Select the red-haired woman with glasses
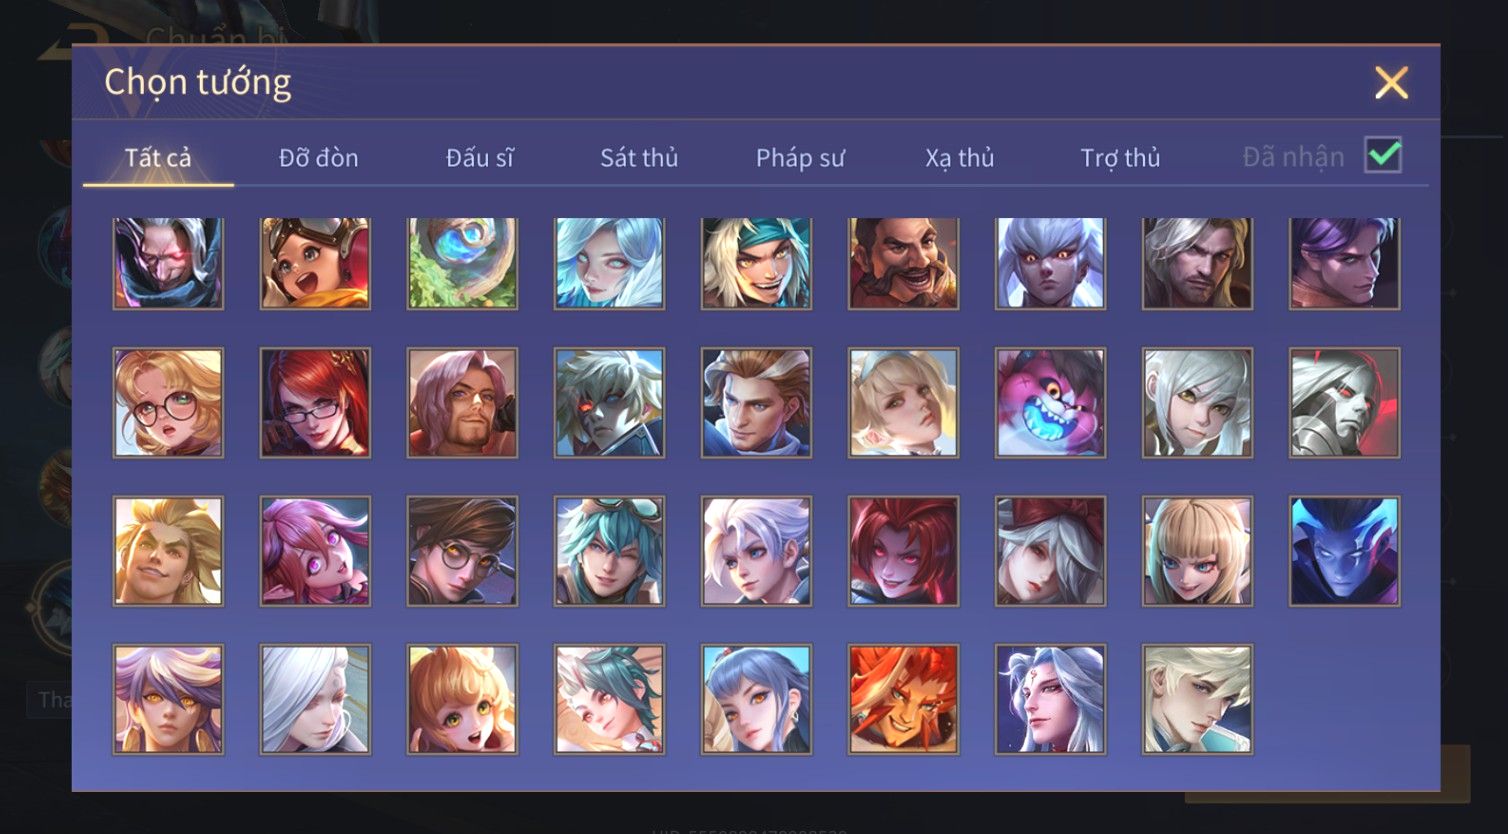Image resolution: width=1508 pixels, height=834 pixels. coord(315,403)
